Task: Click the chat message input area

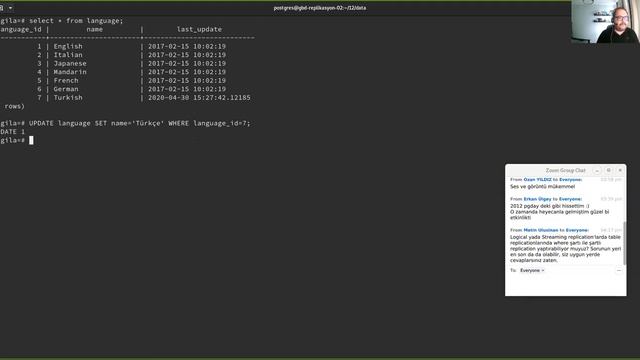Action: (565, 285)
